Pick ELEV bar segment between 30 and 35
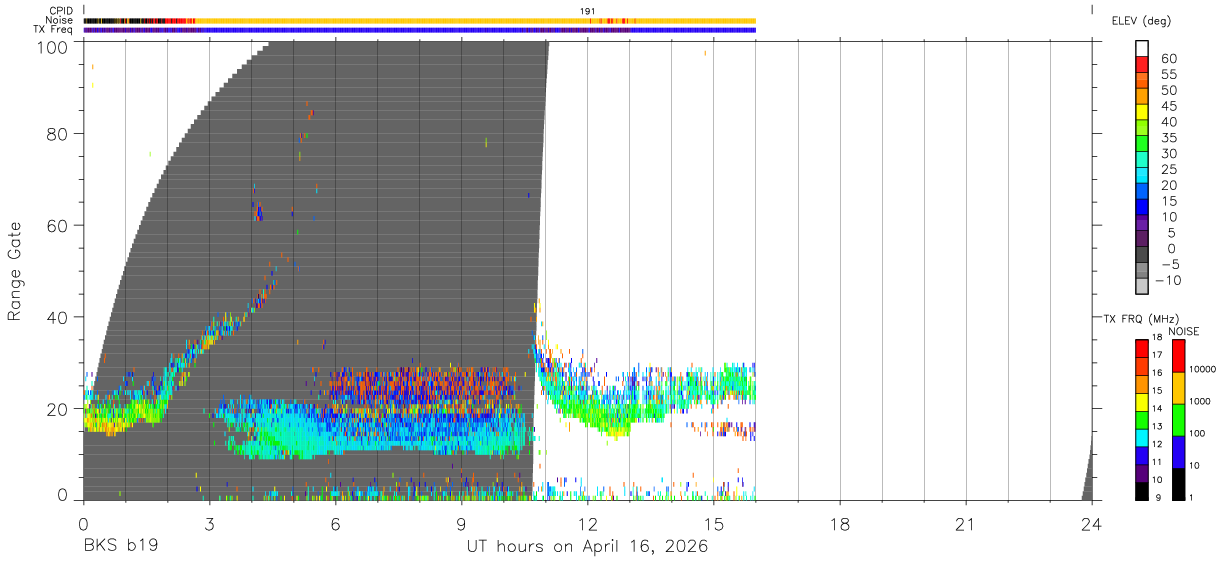Image resolution: width=1228 pixels, height=567 pixels. pyautogui.click(x=1143, y=145)
